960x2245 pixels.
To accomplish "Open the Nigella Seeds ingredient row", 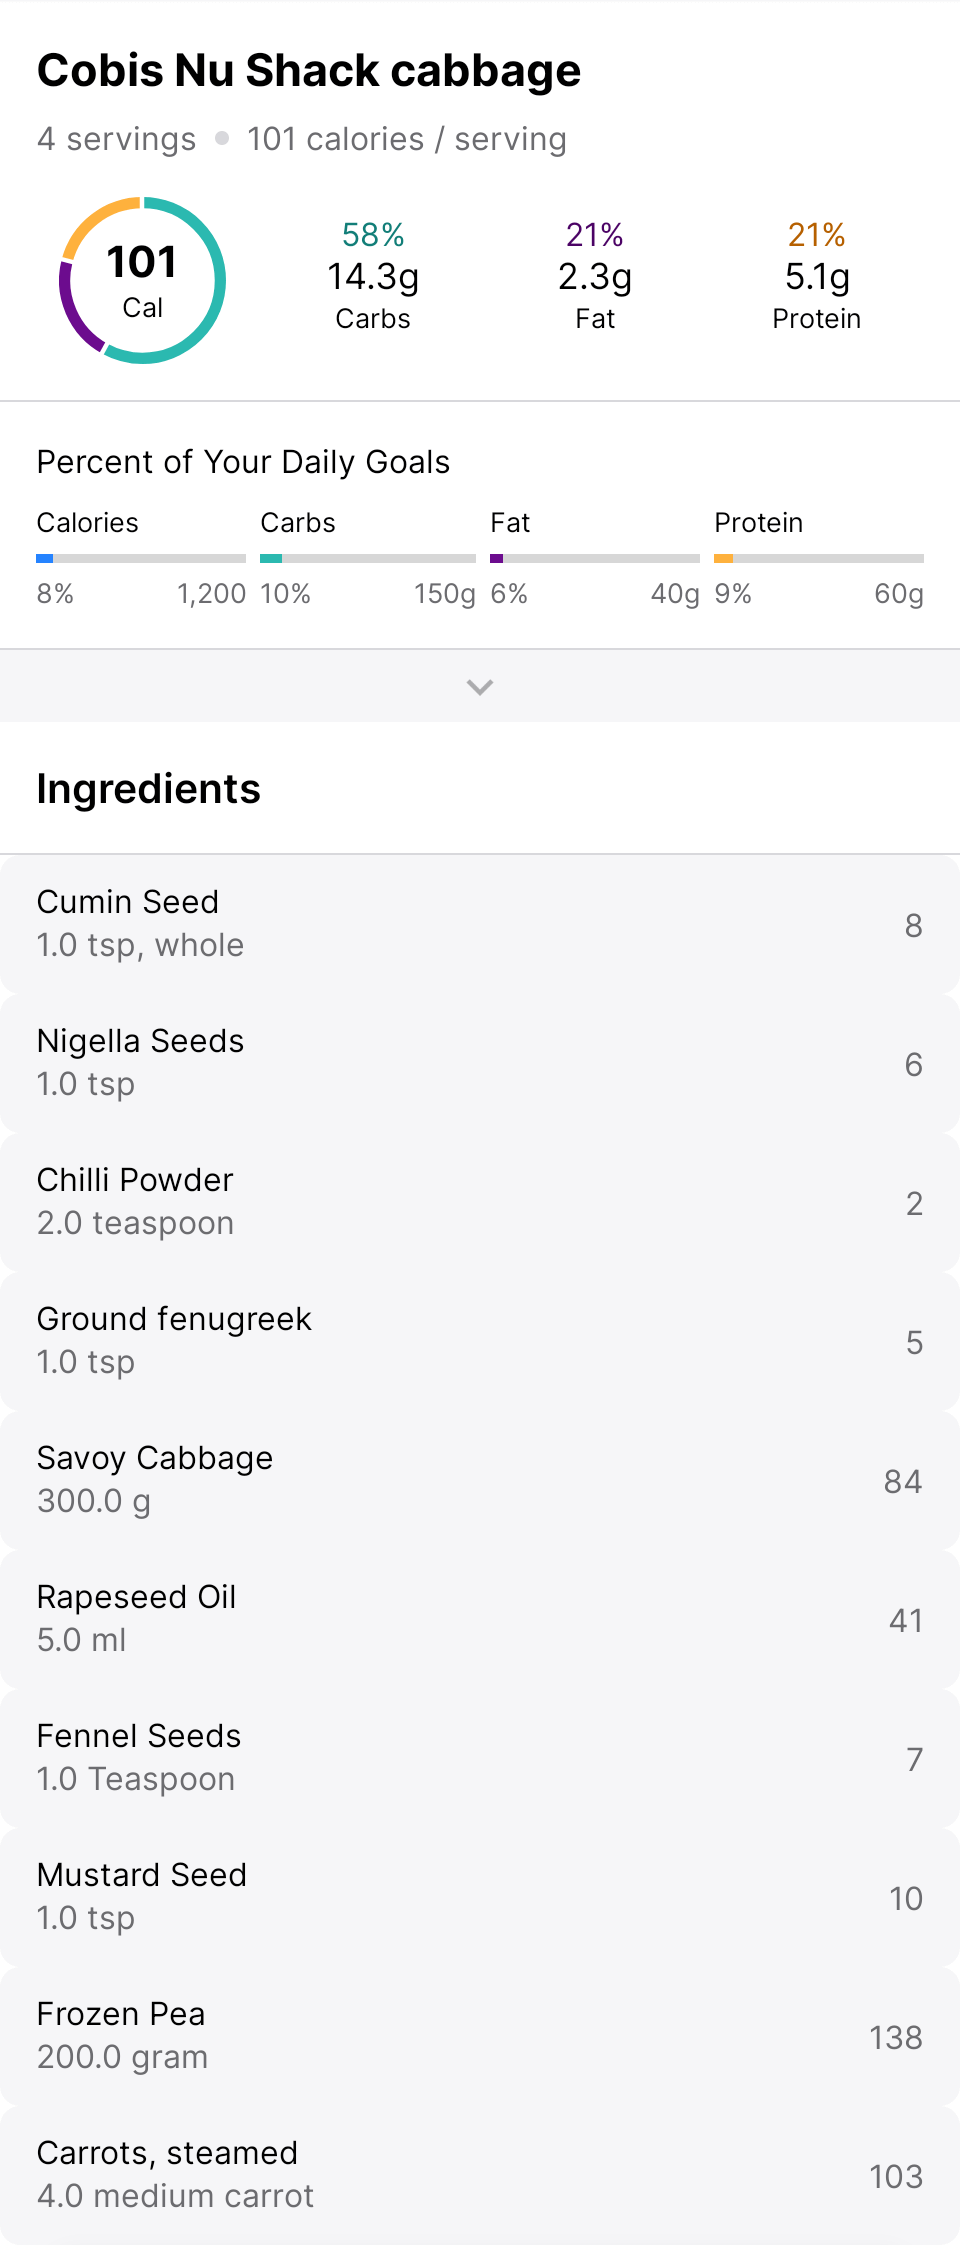I will [x=480, y=1063].
